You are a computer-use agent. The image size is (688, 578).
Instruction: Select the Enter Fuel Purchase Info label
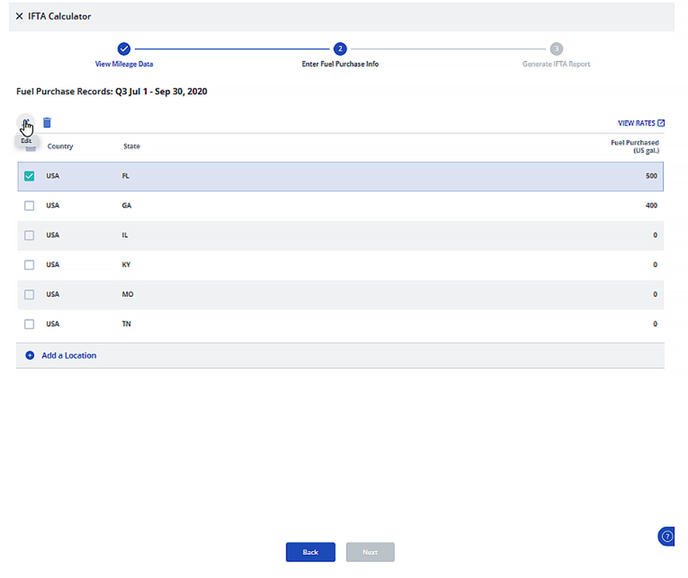click(x=340, y=64)
